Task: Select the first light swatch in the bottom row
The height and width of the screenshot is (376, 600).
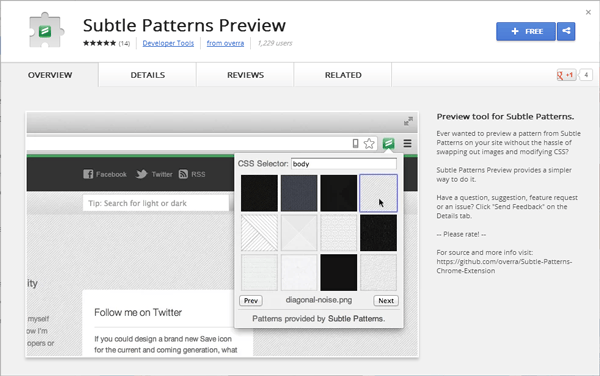Action: point(259,272)
